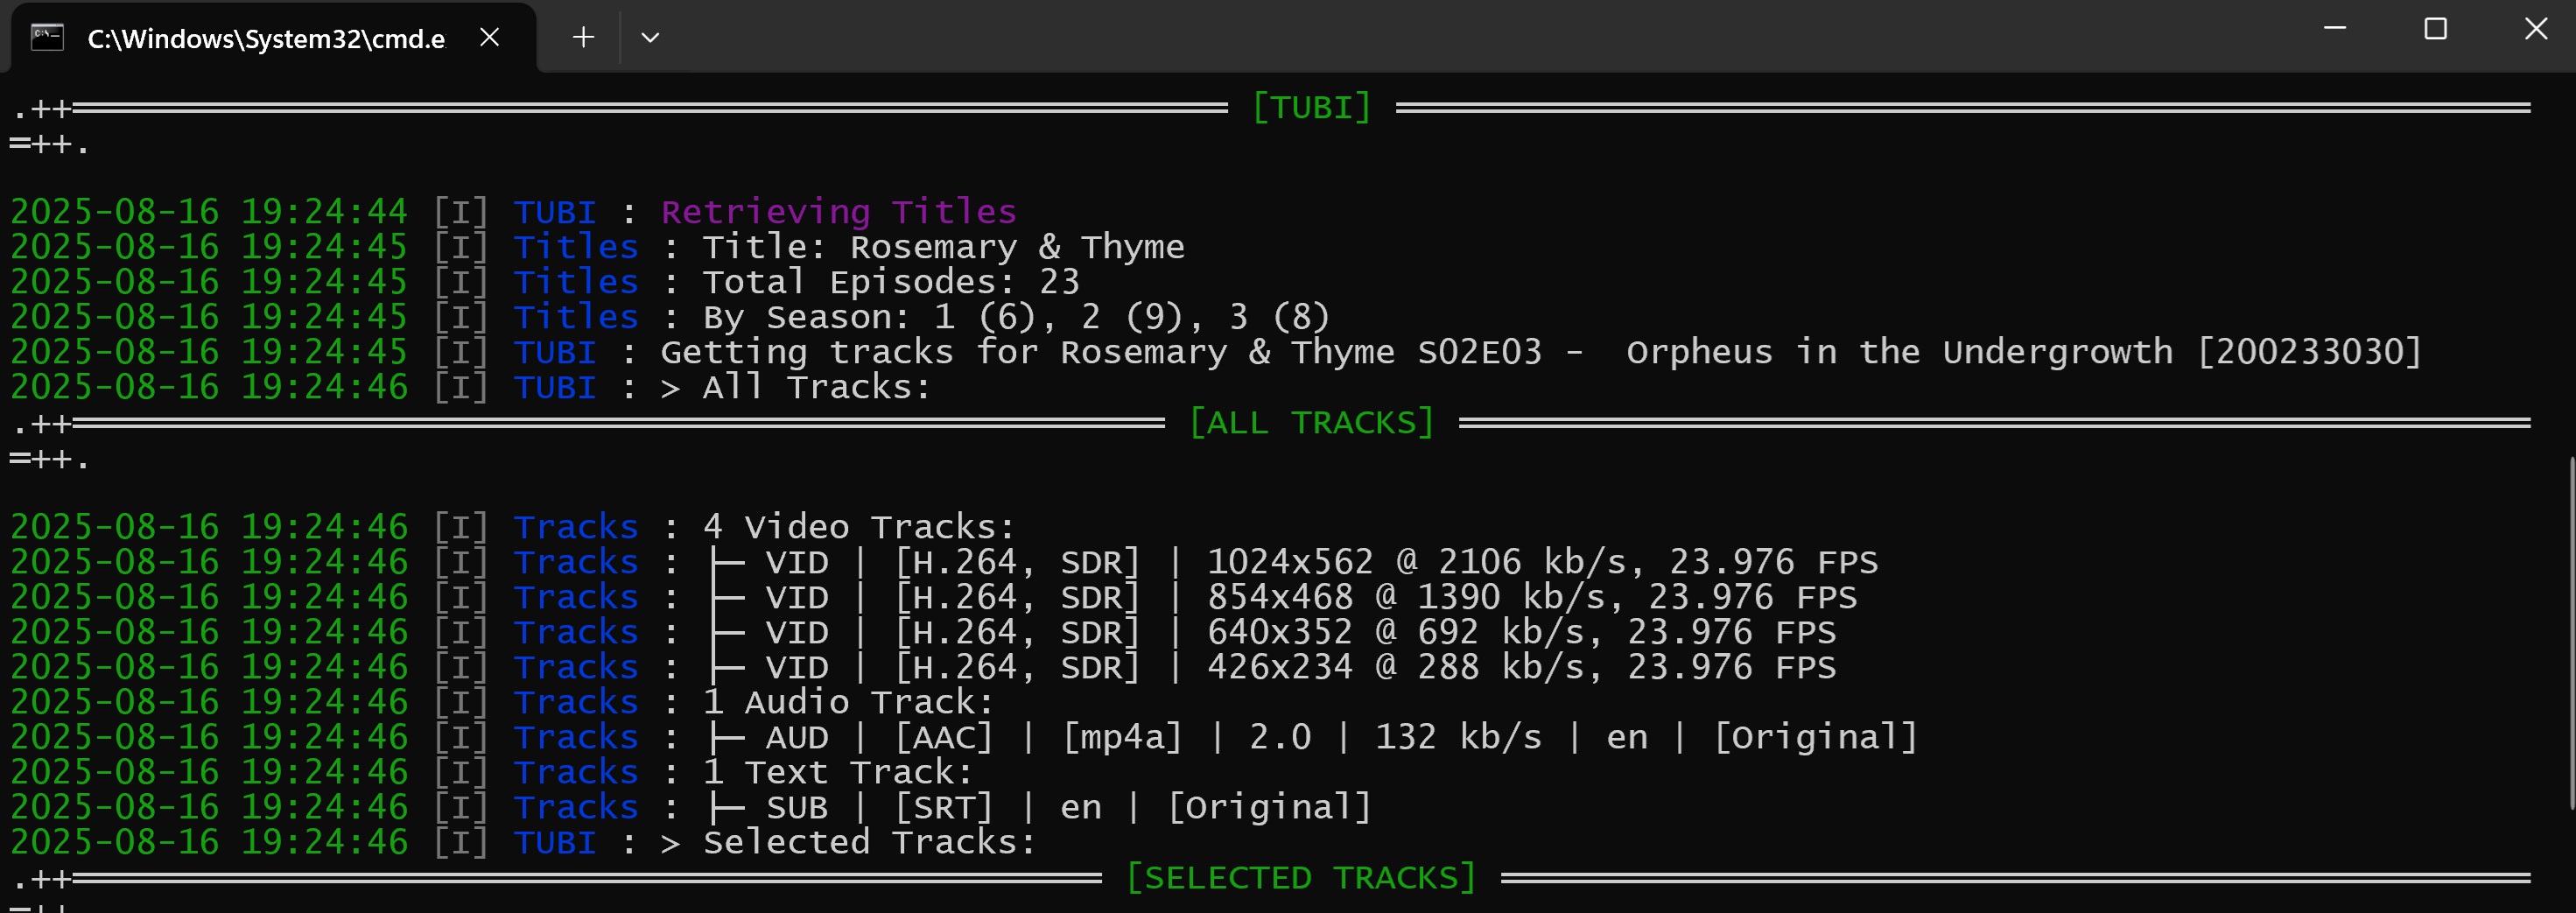Close the terminal window
This screenshot has width=2576, height=913.
tap(2535, 29)
